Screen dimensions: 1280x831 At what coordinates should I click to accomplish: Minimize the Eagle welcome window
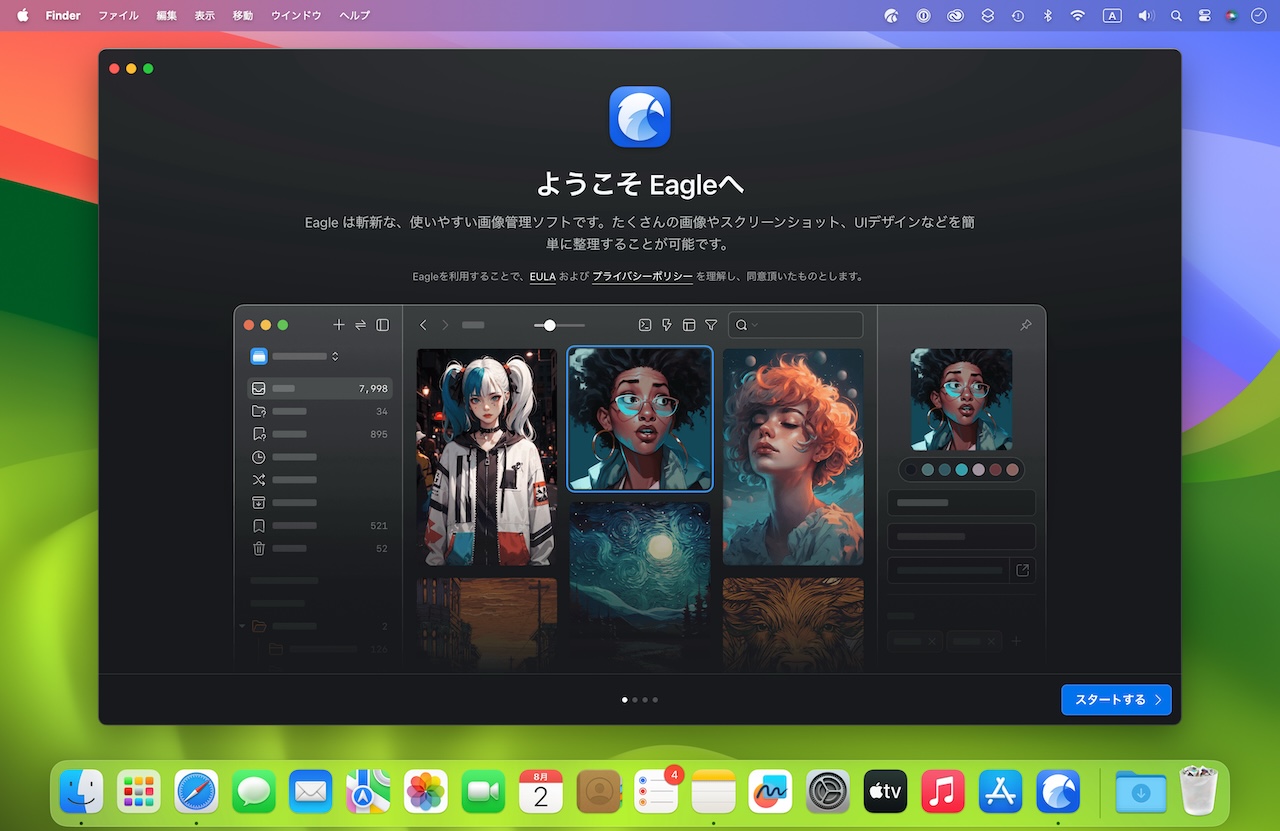coord(131,68)
